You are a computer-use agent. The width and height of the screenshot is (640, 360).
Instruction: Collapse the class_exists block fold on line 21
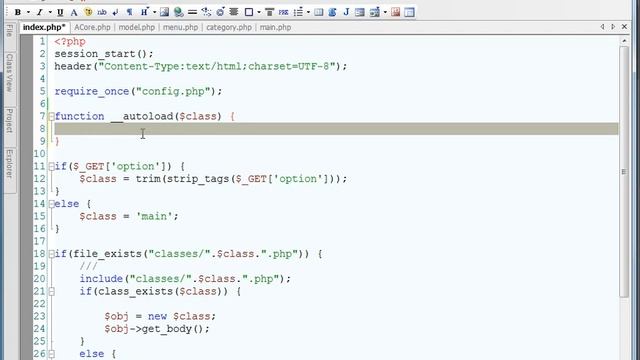point(51,291)
